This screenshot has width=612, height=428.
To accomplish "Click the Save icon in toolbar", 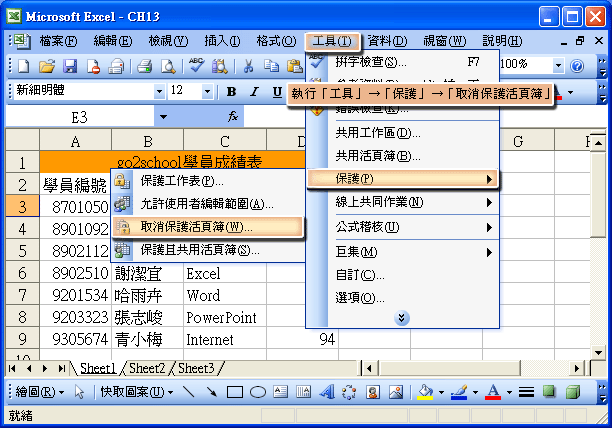I will [x=70, y=66].
